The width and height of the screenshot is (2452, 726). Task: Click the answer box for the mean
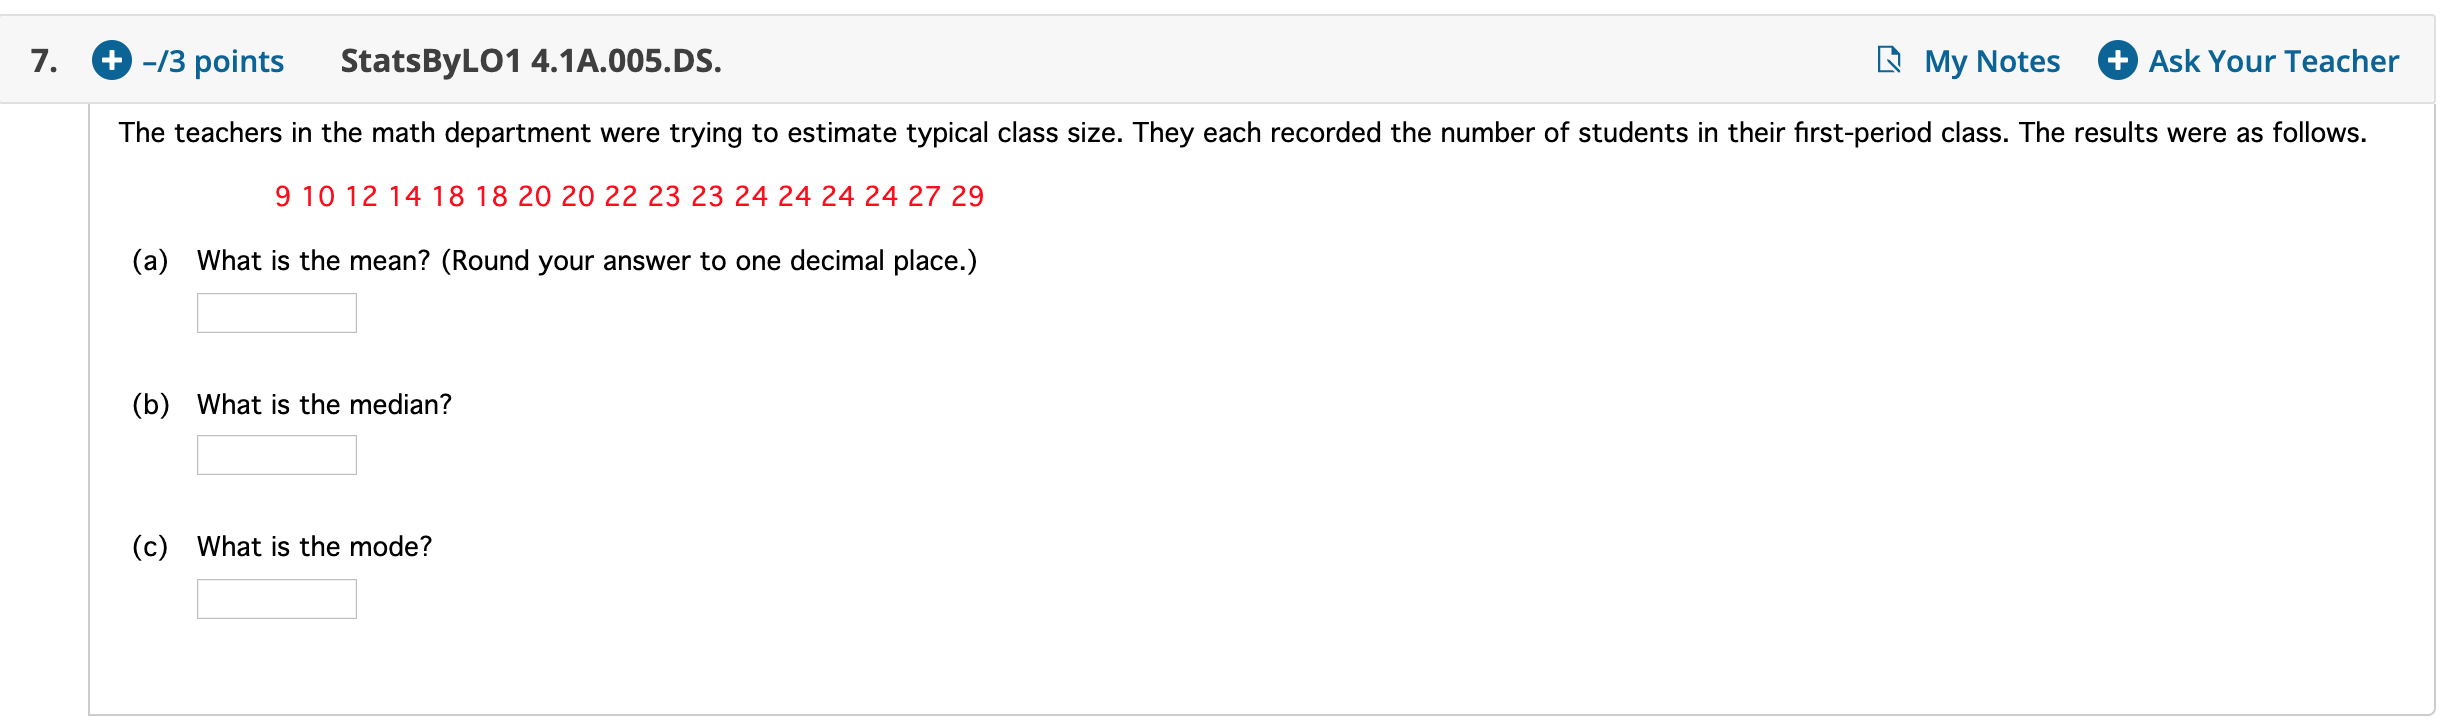tap(276, 313)
